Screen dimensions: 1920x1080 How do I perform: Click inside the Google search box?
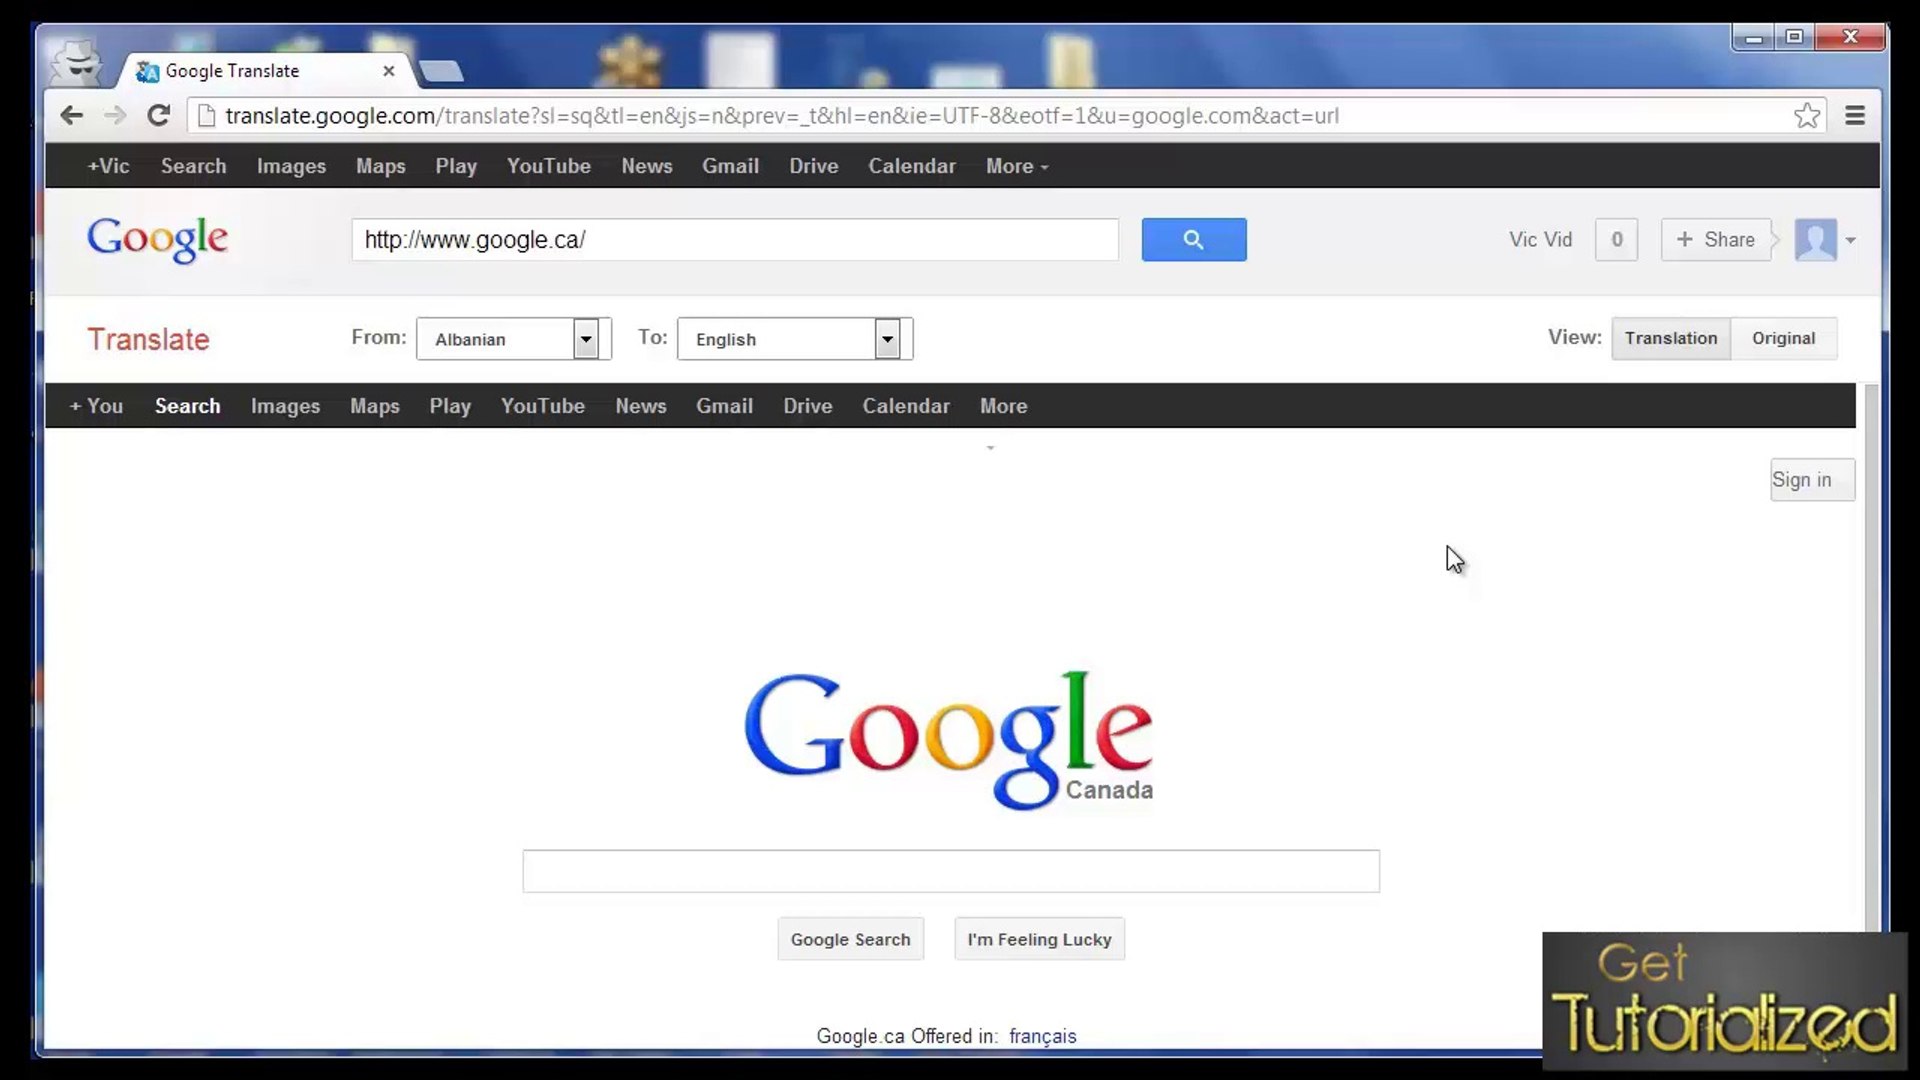tap(949, 871)
